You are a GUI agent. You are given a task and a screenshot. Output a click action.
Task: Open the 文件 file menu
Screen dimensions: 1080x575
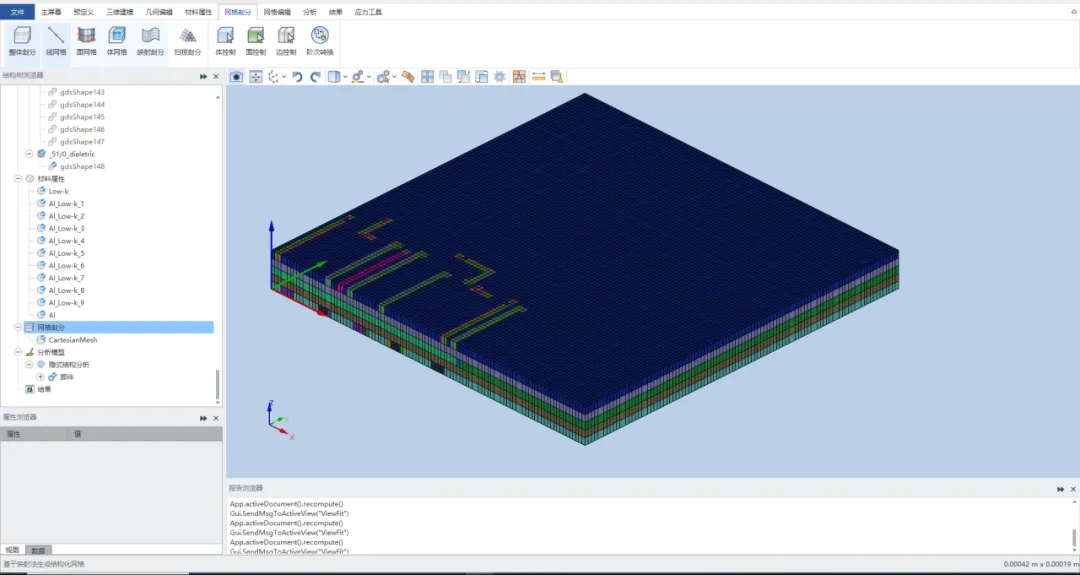(x=17, y=12)
